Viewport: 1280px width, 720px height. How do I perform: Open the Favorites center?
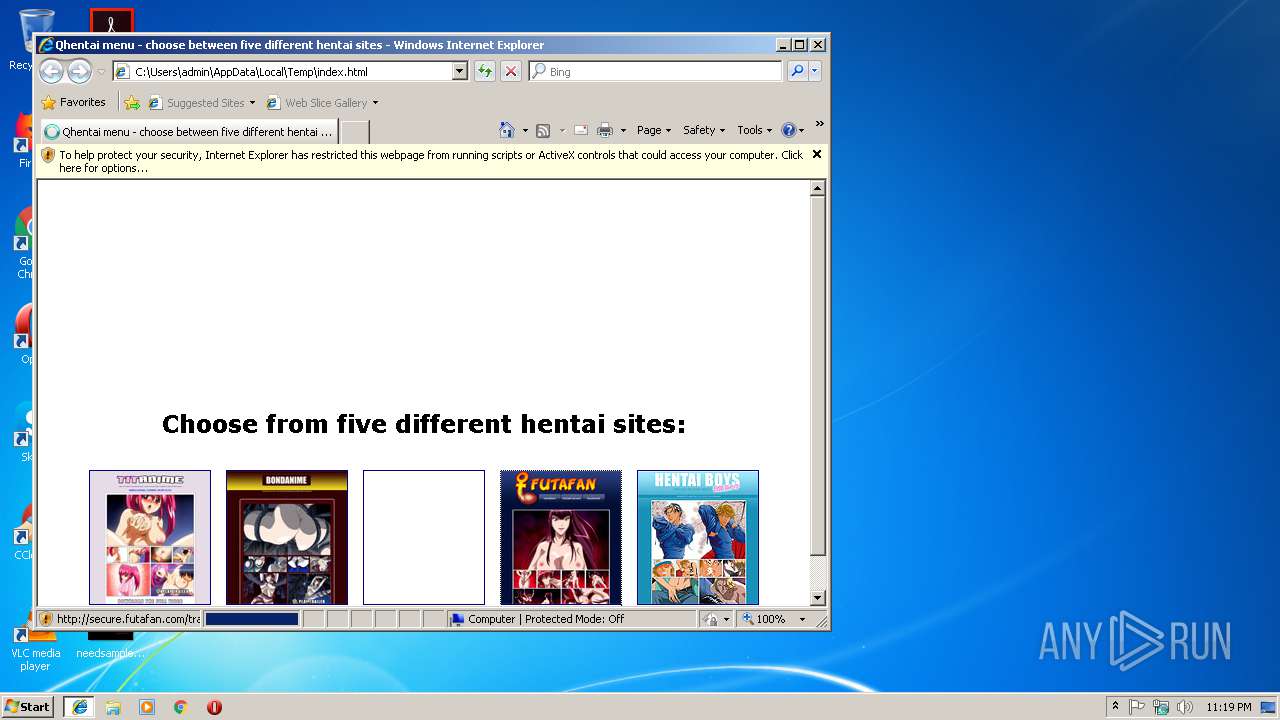point(73,102)
